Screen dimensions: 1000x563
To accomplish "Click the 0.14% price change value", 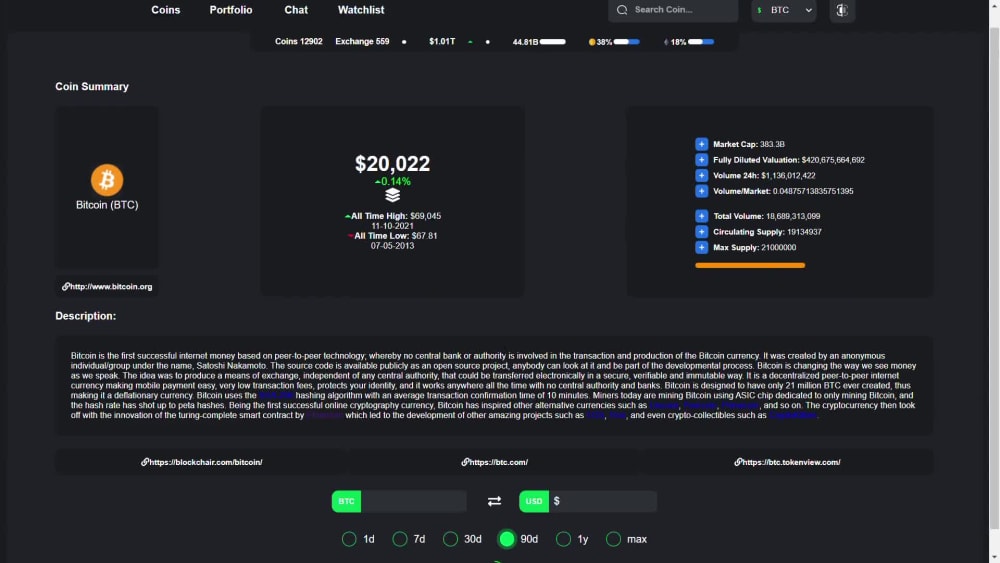I will point(396,182).
